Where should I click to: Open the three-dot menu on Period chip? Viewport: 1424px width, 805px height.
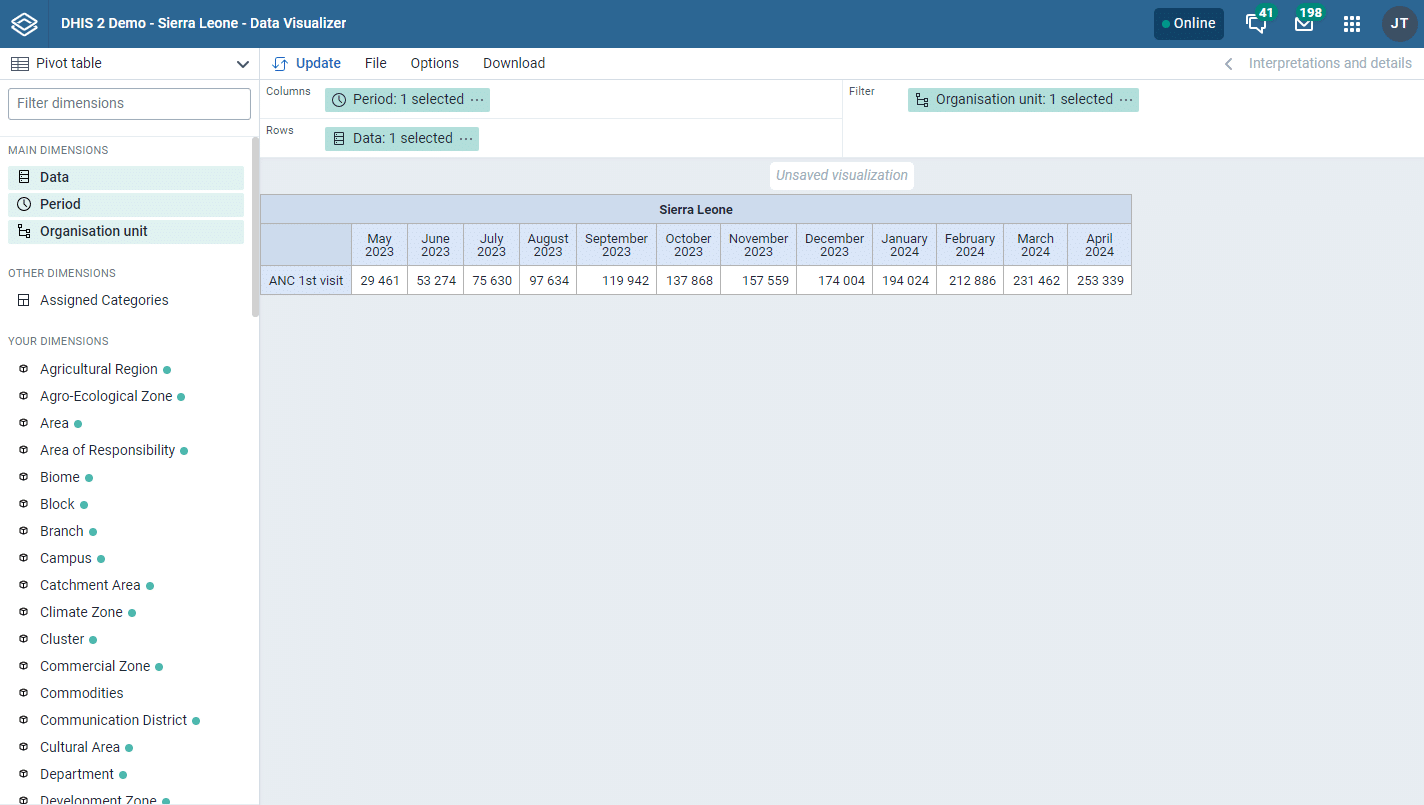(477, 100)
